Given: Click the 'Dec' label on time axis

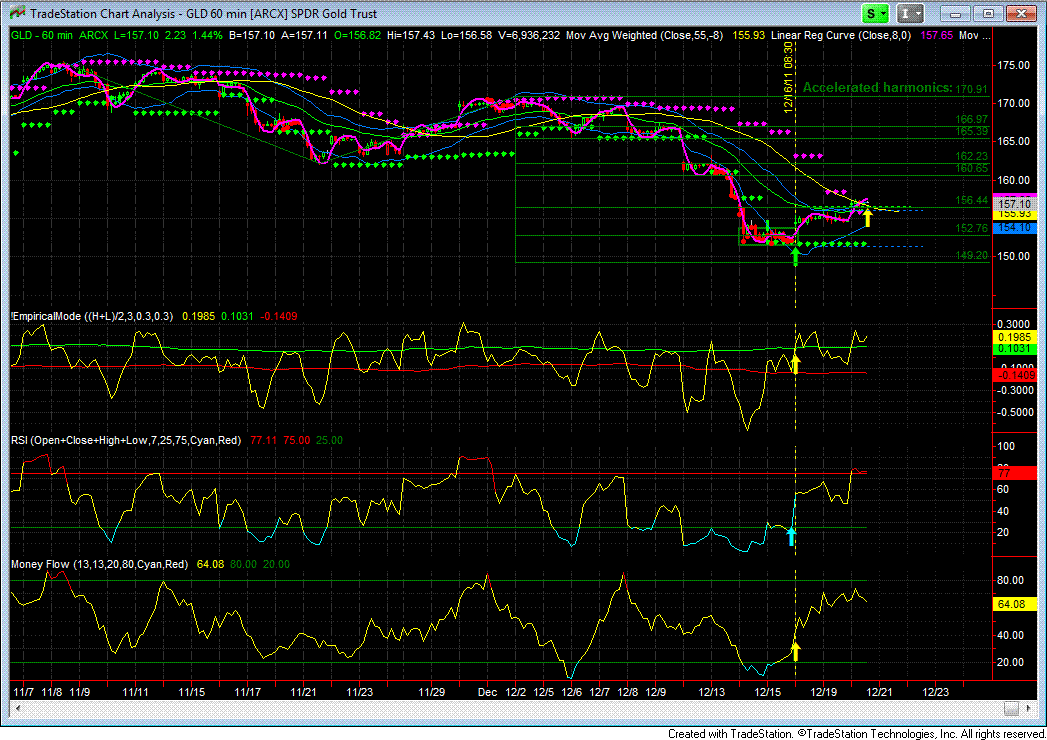Looking at the screenshot, I should coord(487,692).
